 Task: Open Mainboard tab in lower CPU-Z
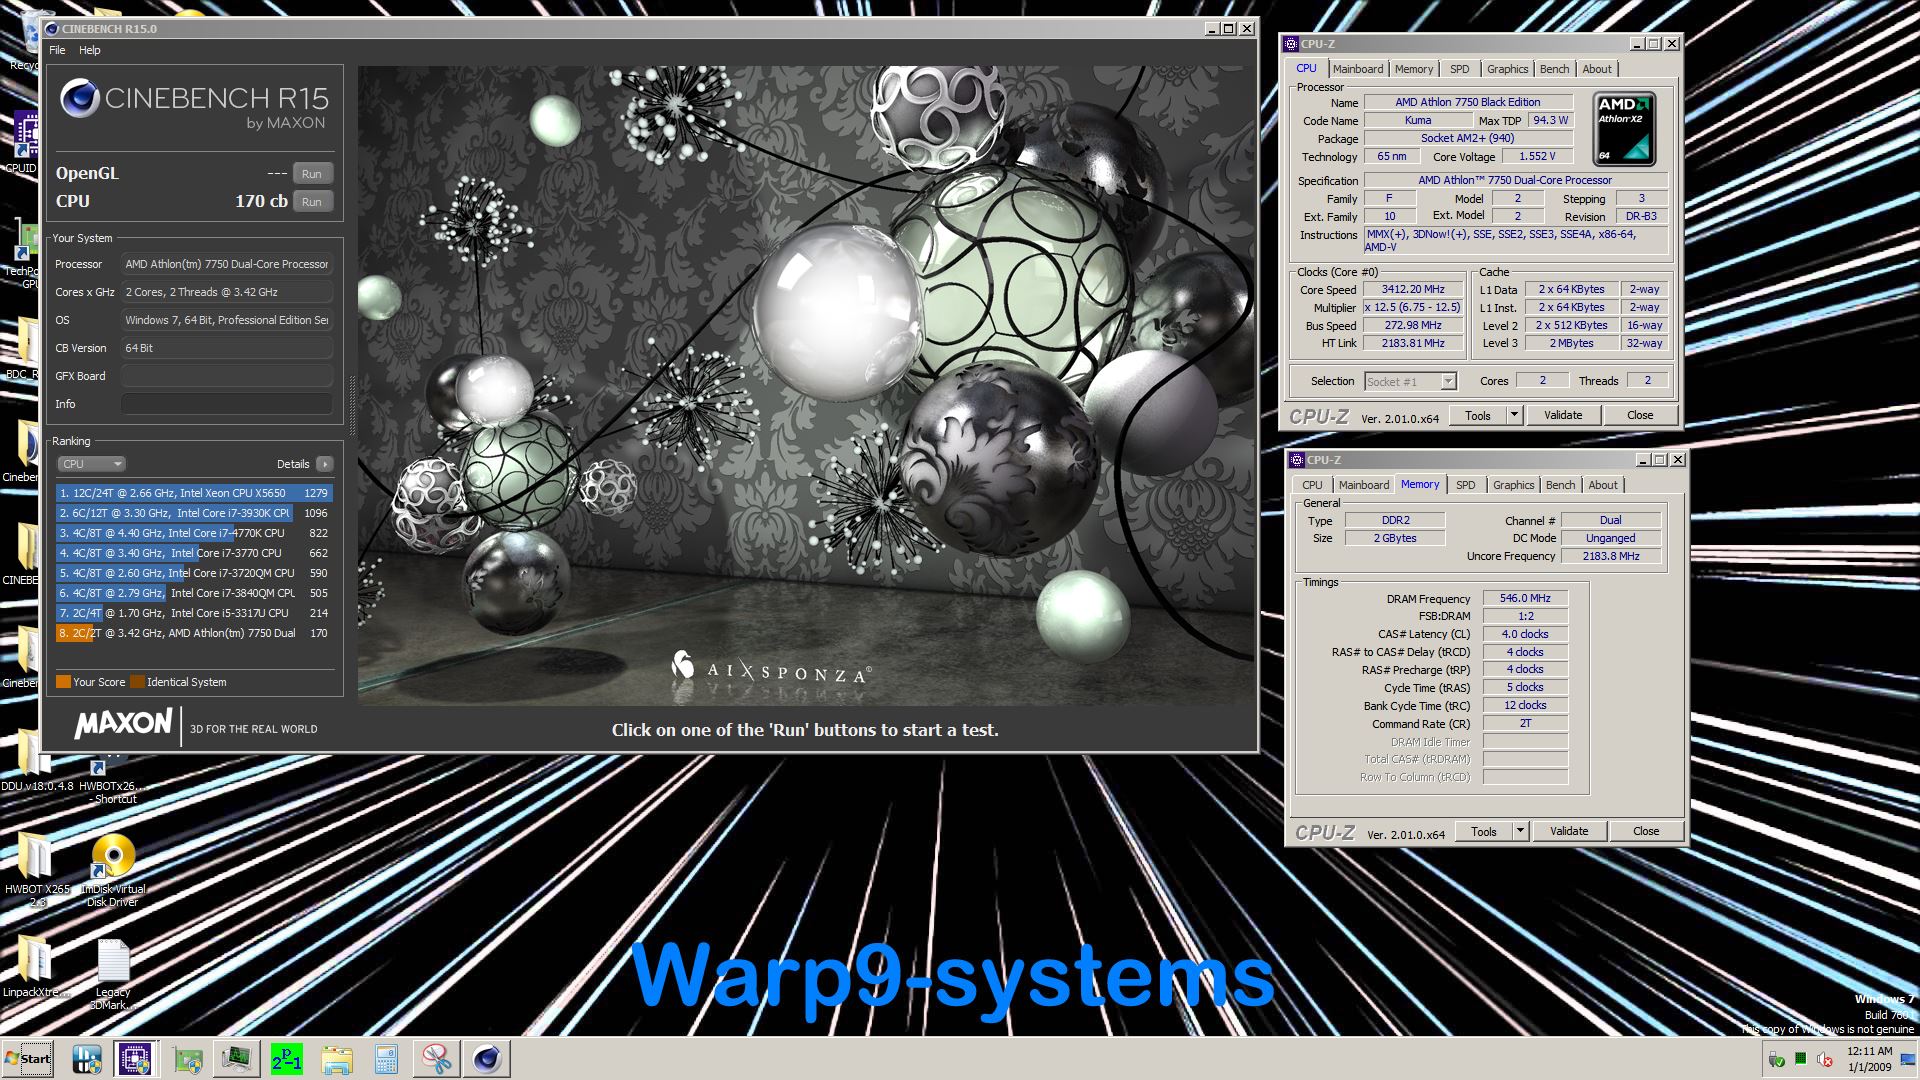[x=1363, y=485]
